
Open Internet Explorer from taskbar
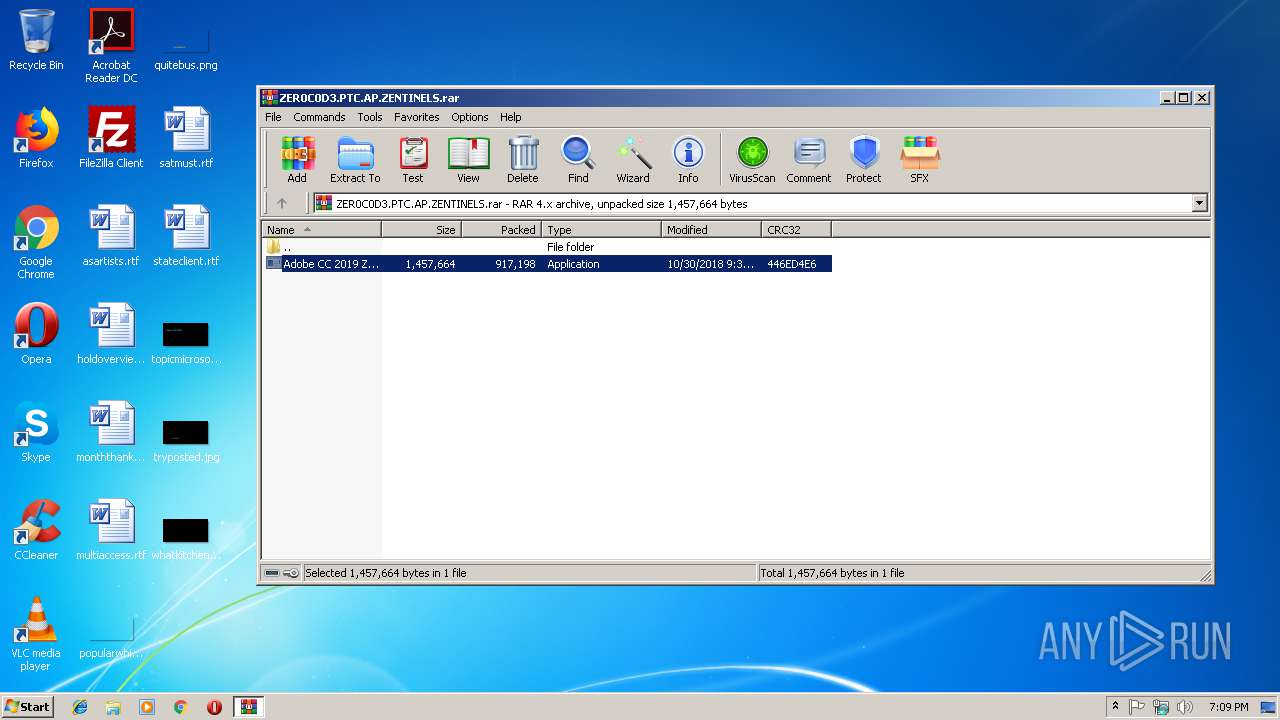click(x=80, y=707)
